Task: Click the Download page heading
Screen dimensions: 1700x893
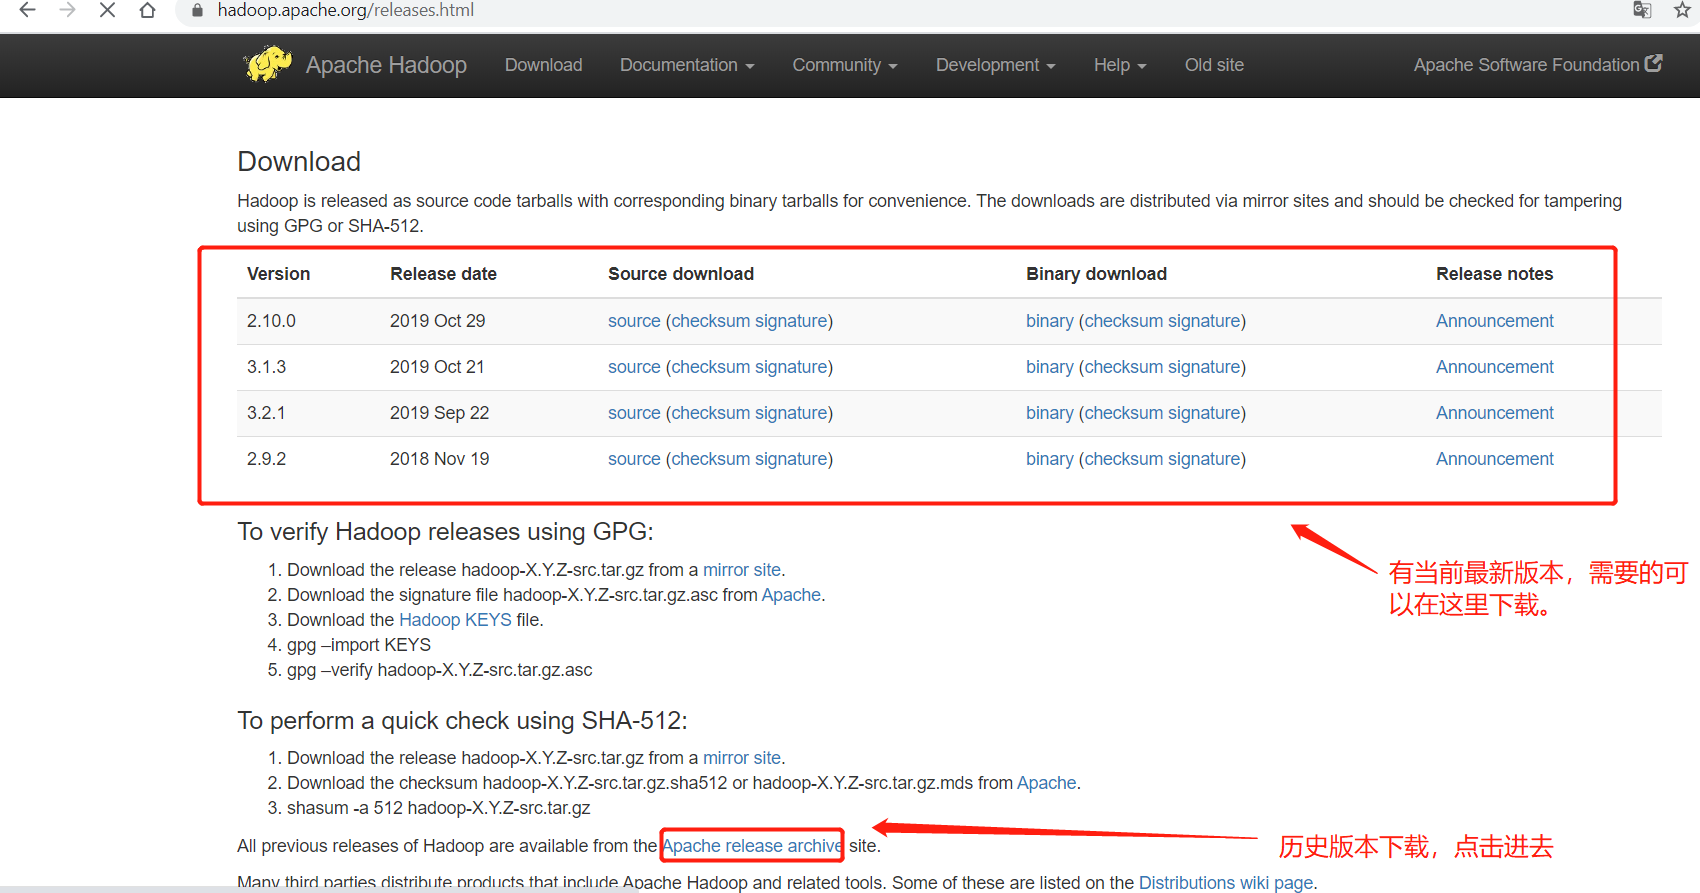Action: tap(299, 162)
